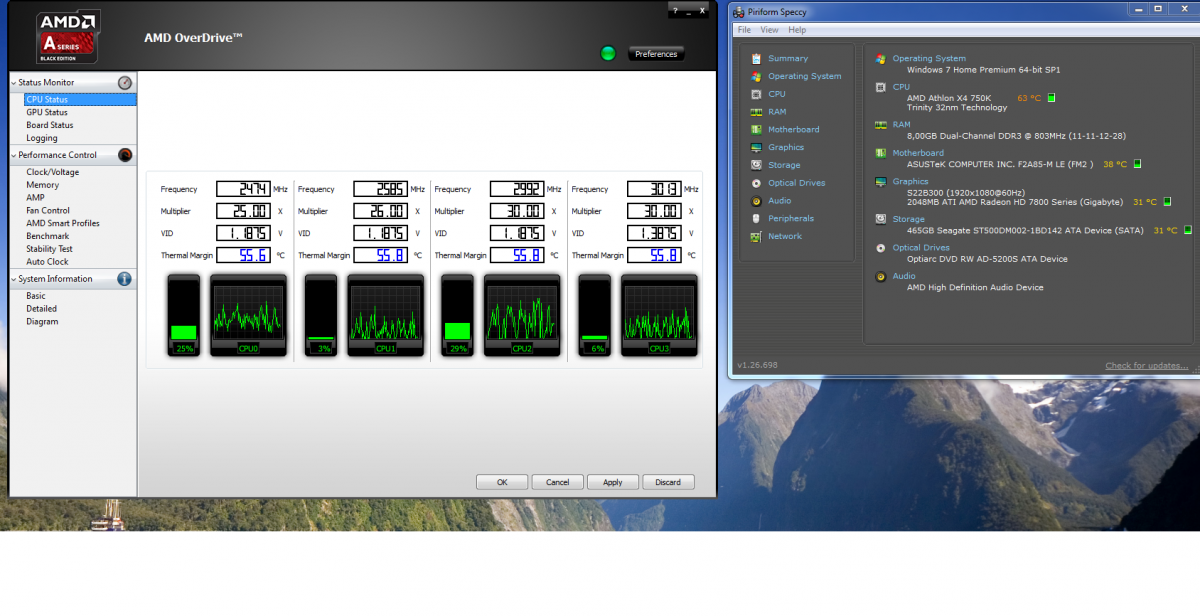This screenshot has height=616, width=1200.
Task: Collapse the System Information section
Action: click(x=14, y=279)
